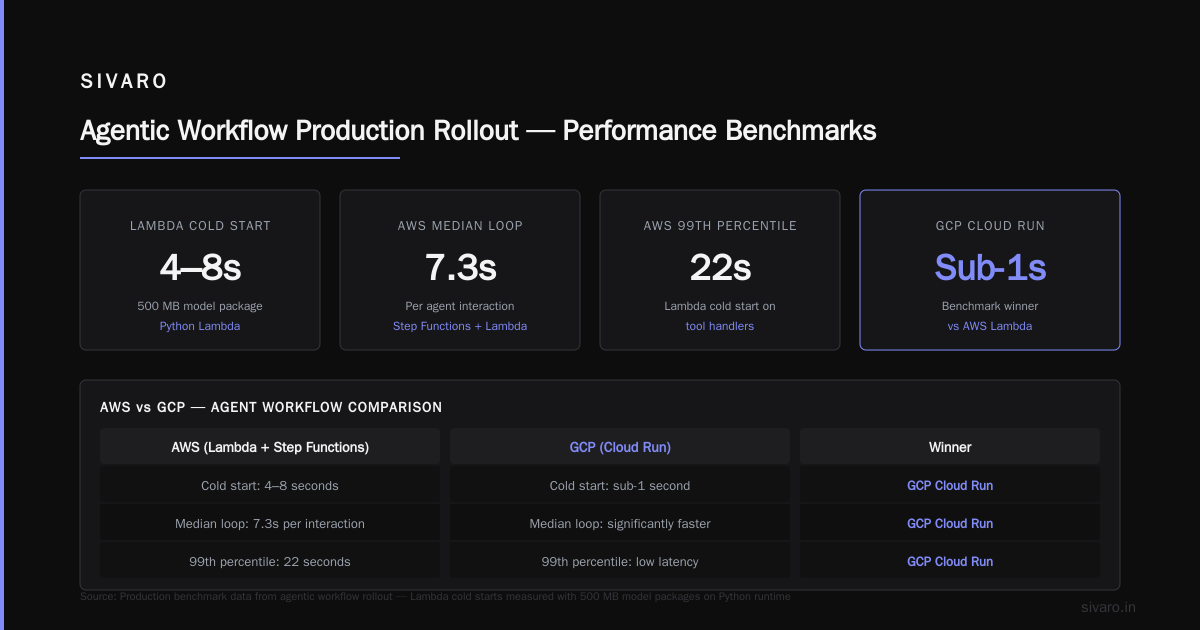Click the Cold start: 4–8 seconds cell
This screenshot has height=630, width=1200.
270,486
